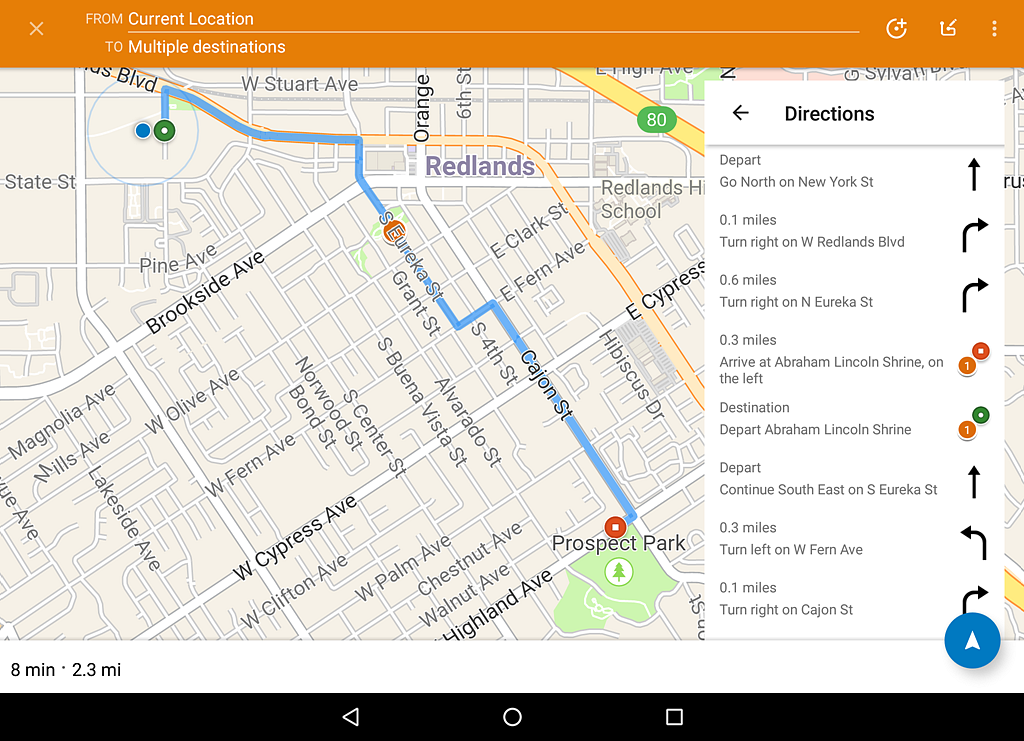The image size is (1024, 741).
Task: Select 'Depart Abraham Lincoln Shrine' step
Action: tap(855, 419)
